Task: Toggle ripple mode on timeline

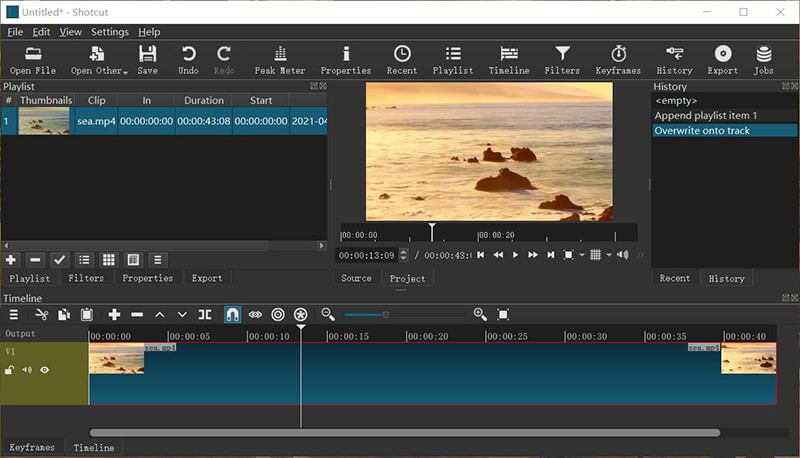Action: (278, 315)
